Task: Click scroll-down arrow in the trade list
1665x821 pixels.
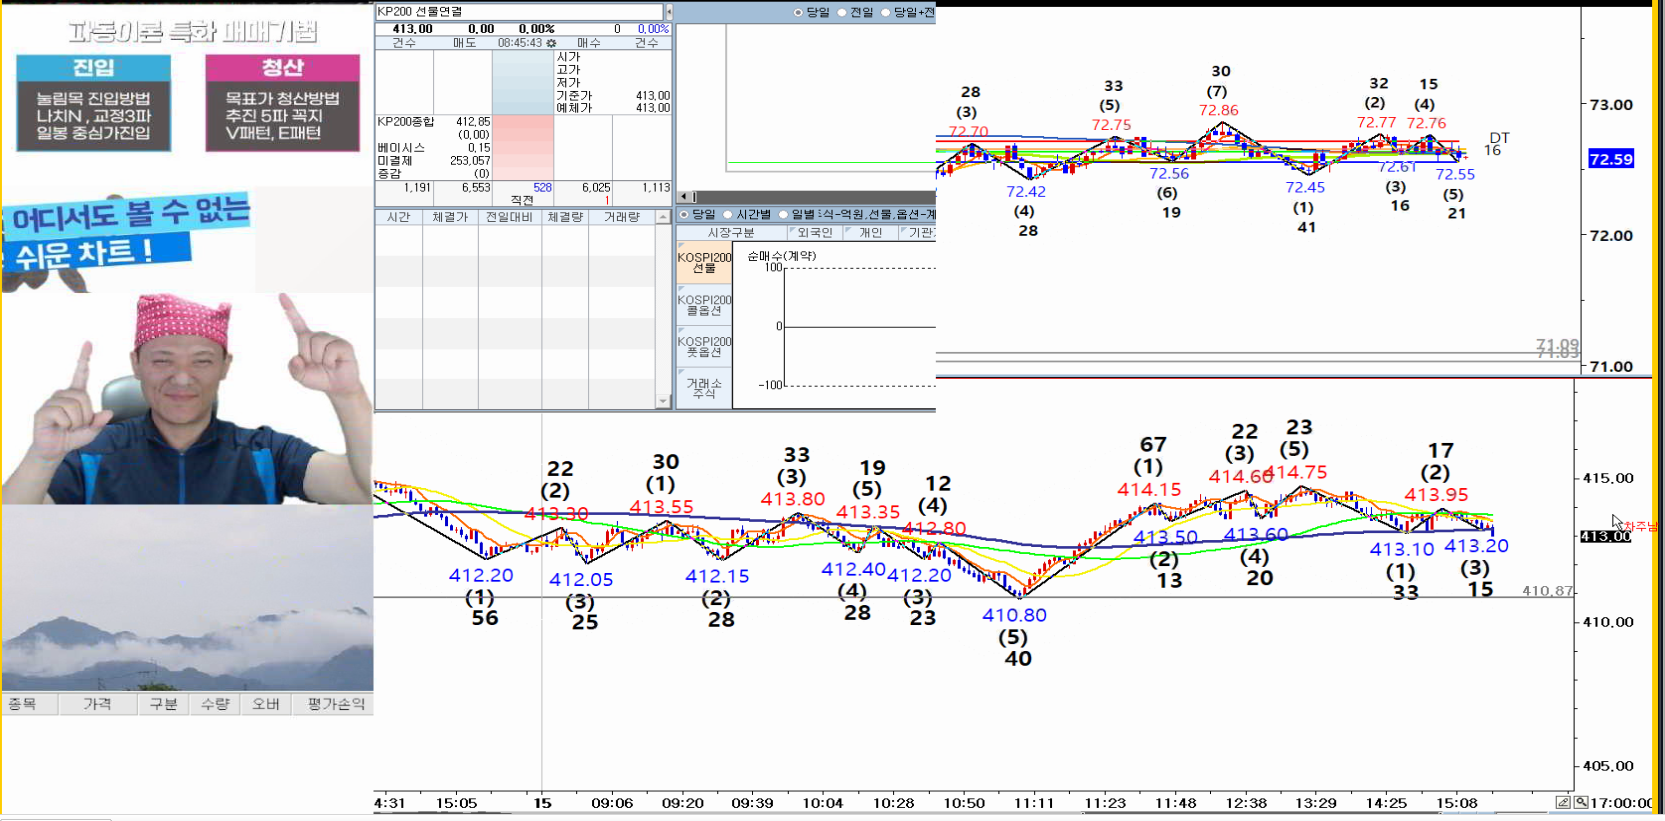Action: (x=662, y=401)
